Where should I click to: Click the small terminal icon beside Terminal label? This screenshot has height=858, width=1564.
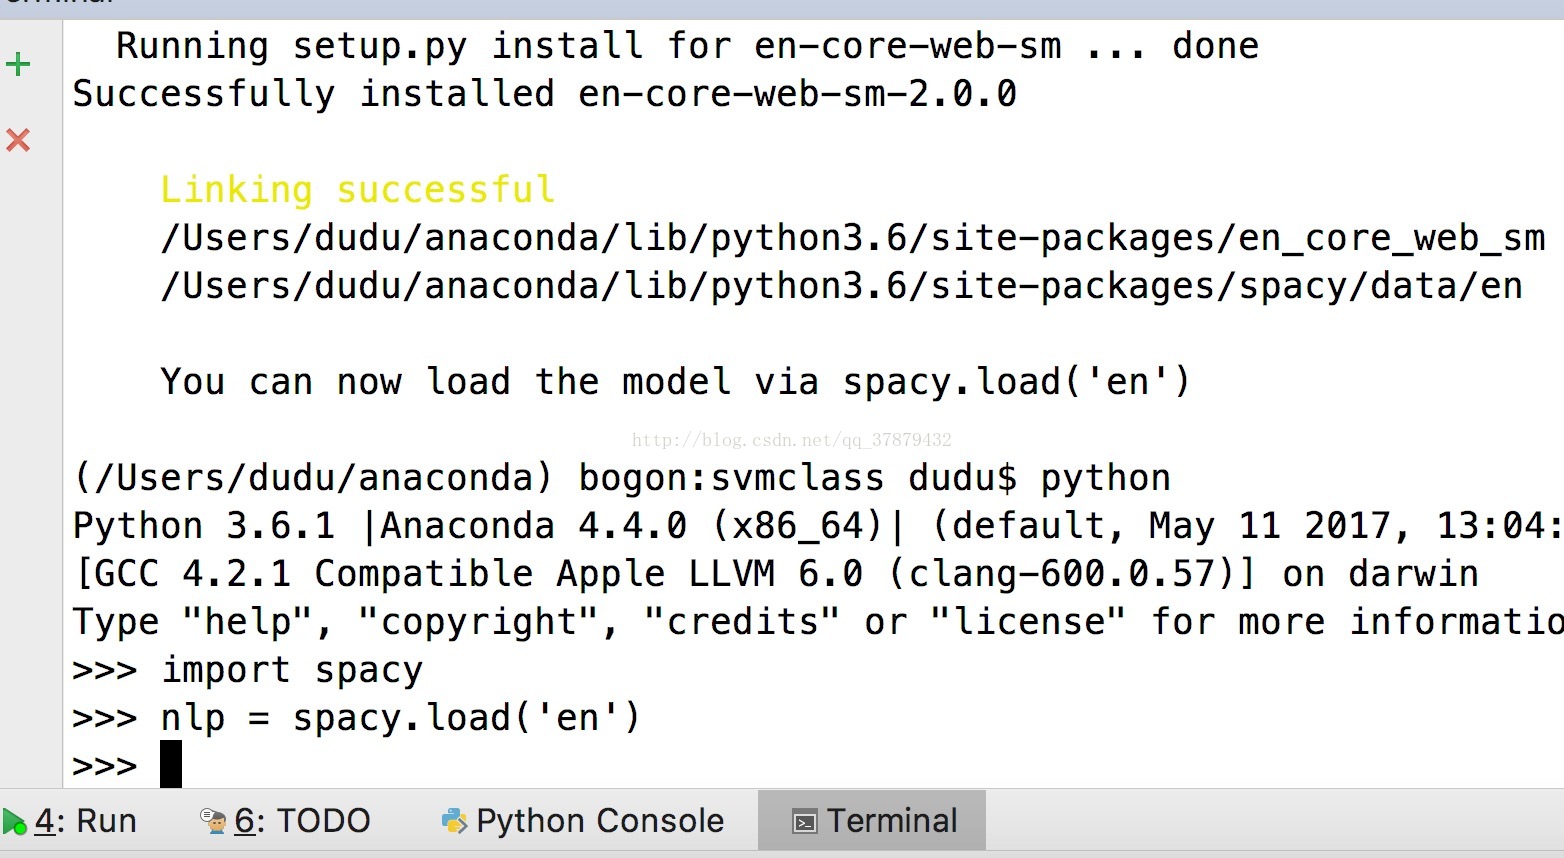pos(804,822)
